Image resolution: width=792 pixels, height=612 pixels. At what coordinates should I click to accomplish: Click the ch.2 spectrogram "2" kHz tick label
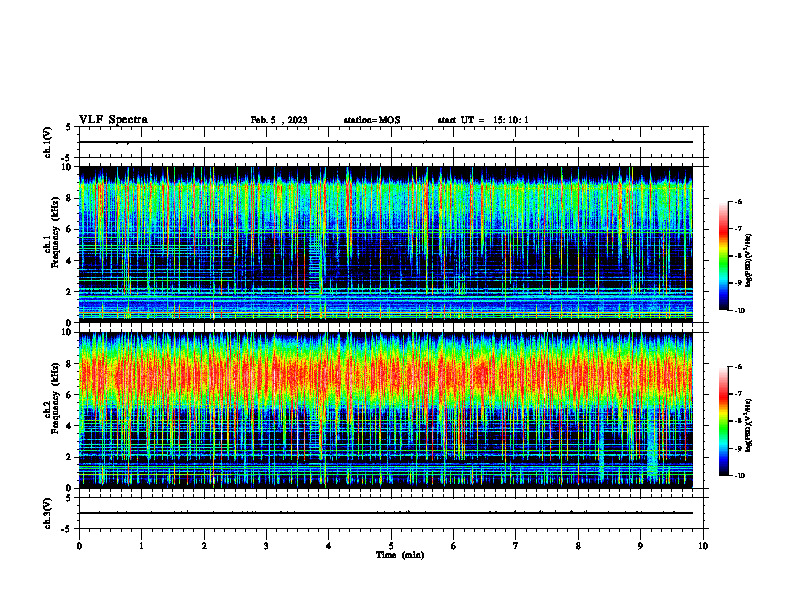click(70, 457)
